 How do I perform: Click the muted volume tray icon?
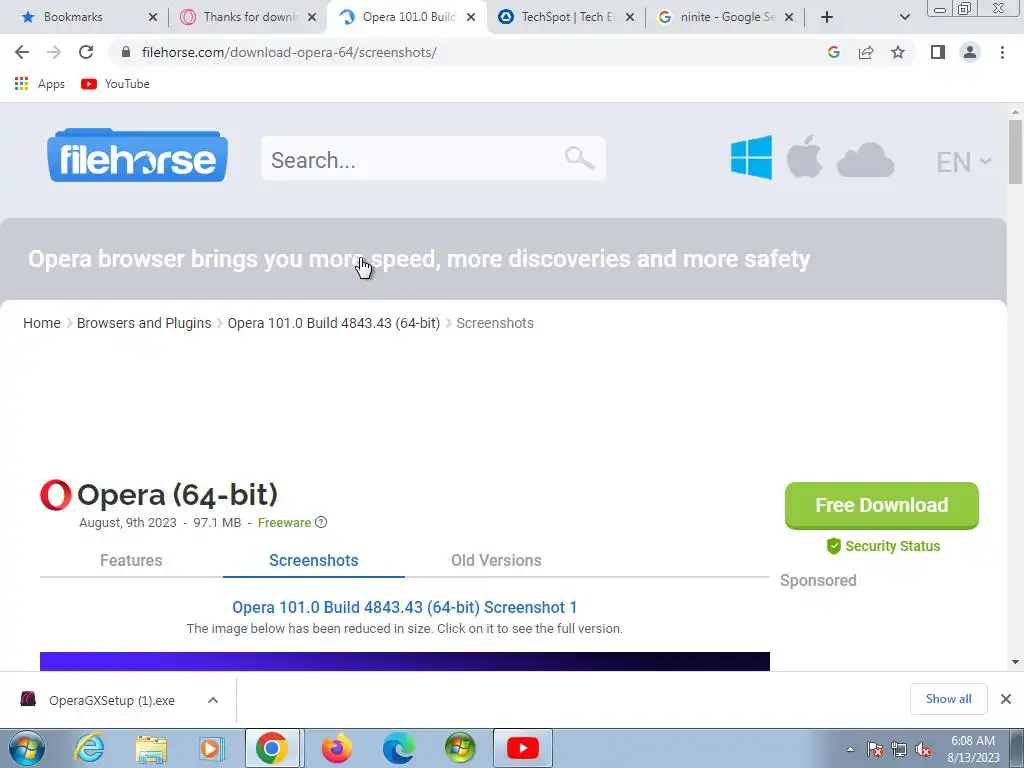(923, 750)
